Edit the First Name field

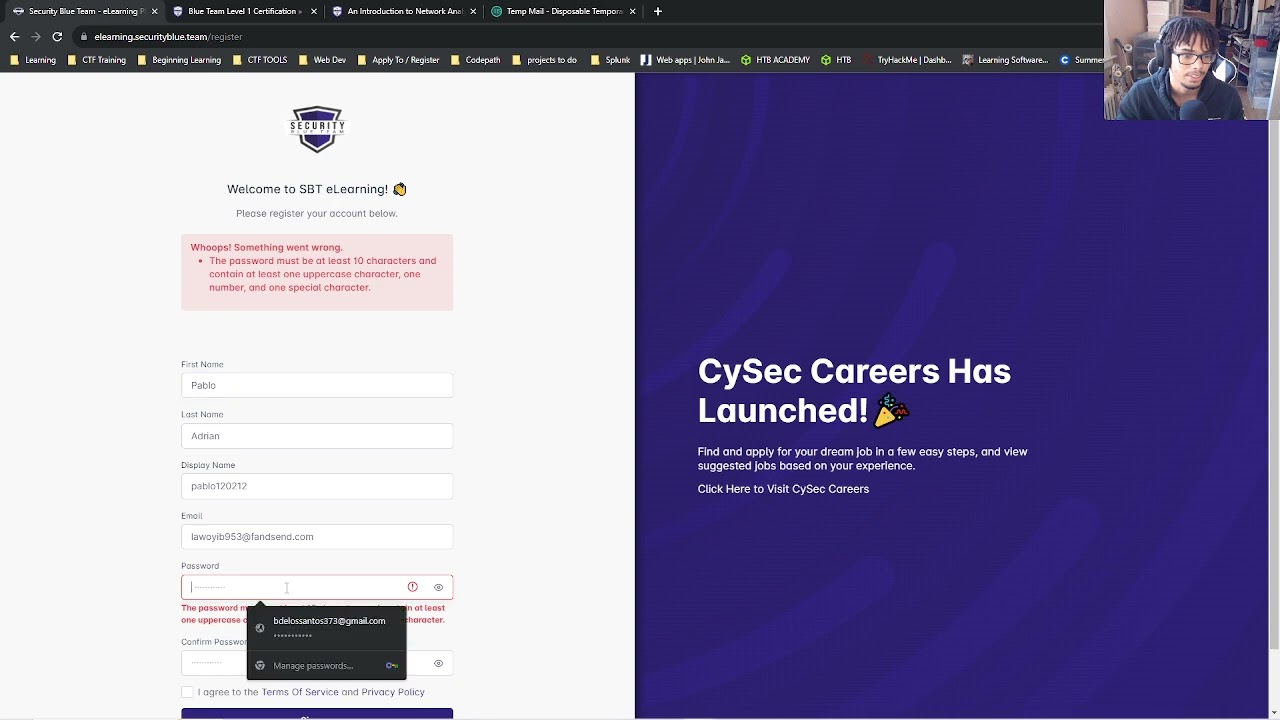317,385
